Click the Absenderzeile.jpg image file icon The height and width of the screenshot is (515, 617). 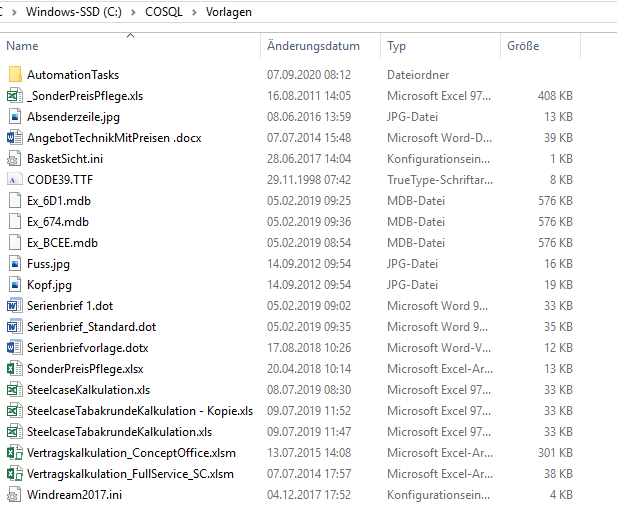click(14, 117)
